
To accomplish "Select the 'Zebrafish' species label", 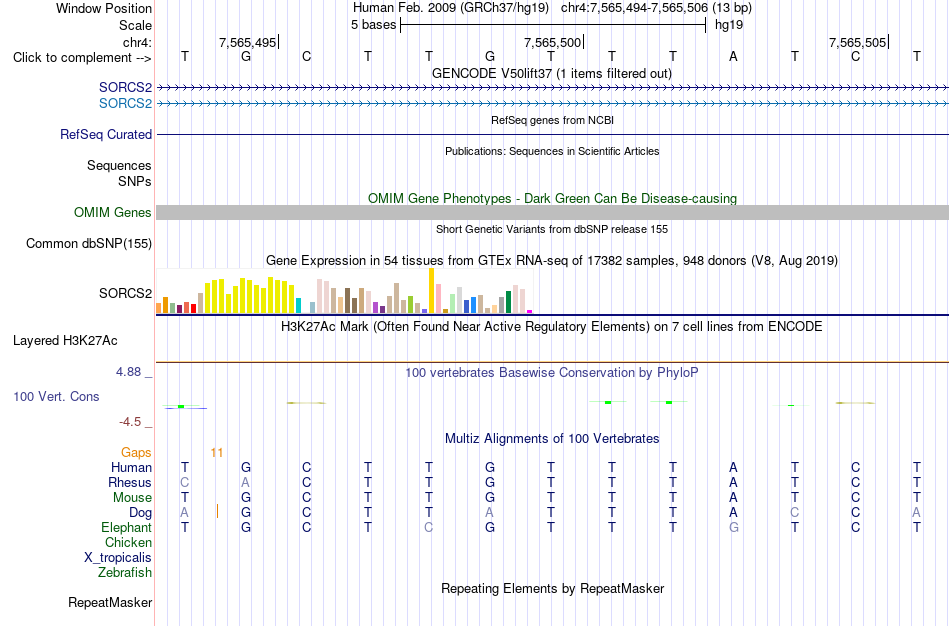I will click(x=125, y=572).
